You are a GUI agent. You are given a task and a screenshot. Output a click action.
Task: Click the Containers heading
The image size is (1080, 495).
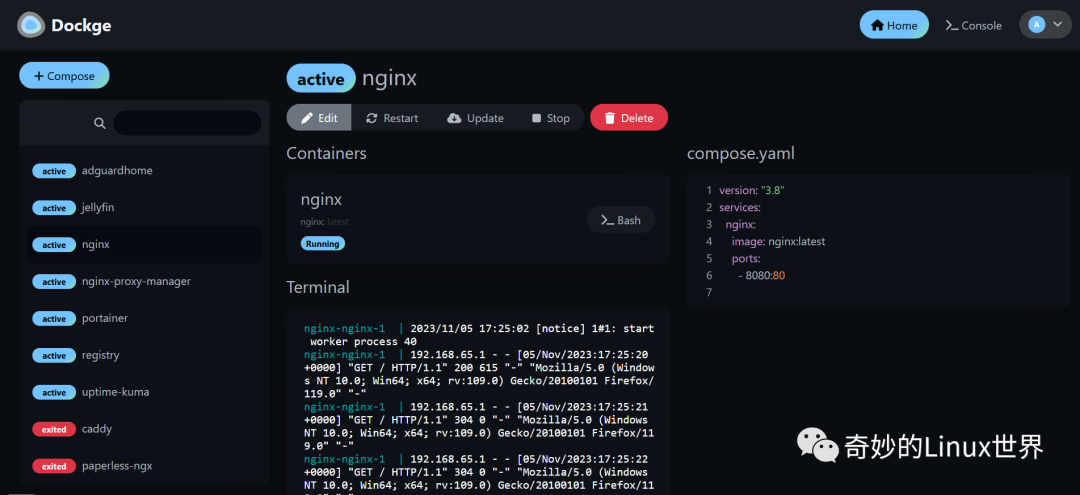coord(326,153)
